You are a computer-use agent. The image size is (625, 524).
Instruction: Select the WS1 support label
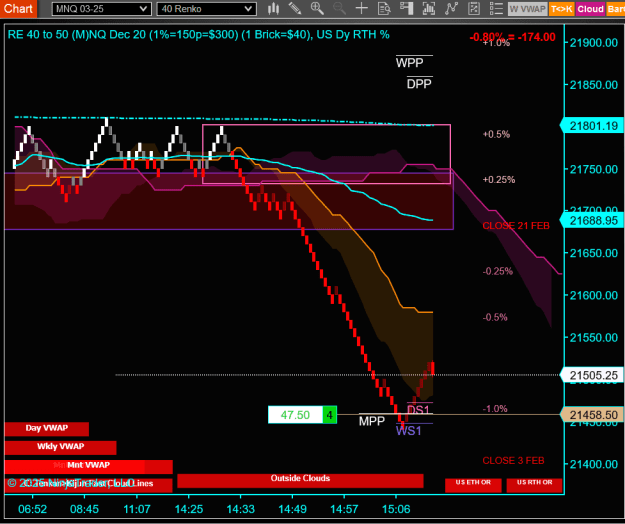pyautogui.click(x=409, y=431)
